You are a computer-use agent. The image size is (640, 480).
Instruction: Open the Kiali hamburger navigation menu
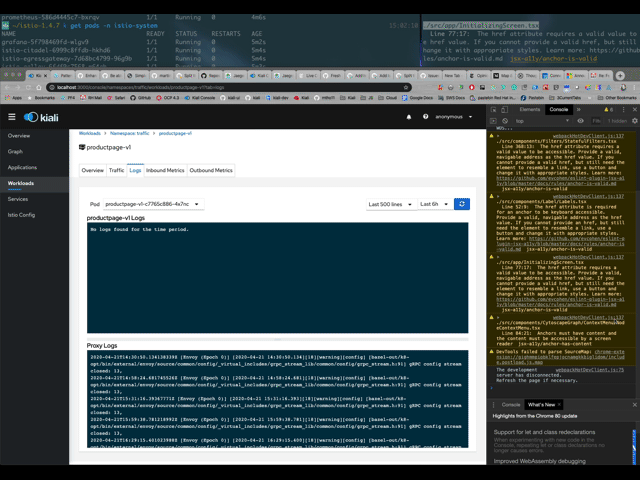pyautogui.click(x=12, y=117)
